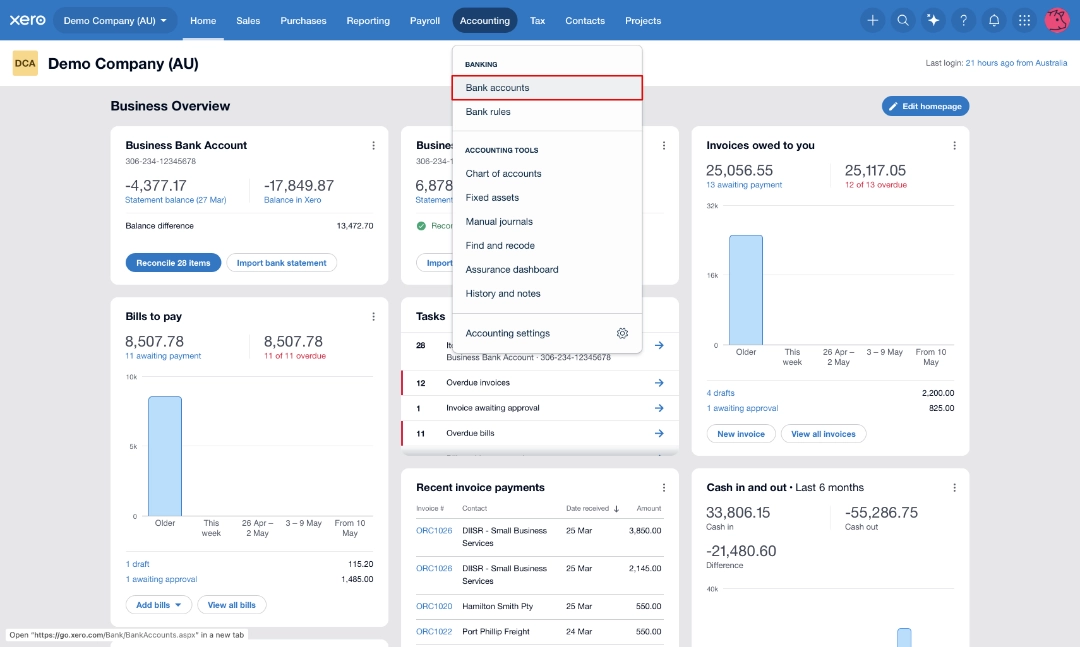1080x647 pixels.
Task: Open the apps grid icon
Action: click(x=1024, y=21)
